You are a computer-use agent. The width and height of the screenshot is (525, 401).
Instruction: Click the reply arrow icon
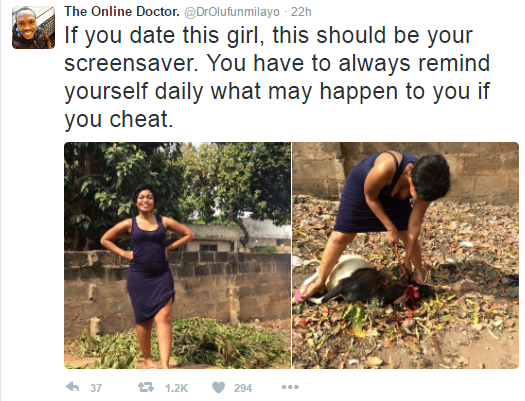click(73, 387)
